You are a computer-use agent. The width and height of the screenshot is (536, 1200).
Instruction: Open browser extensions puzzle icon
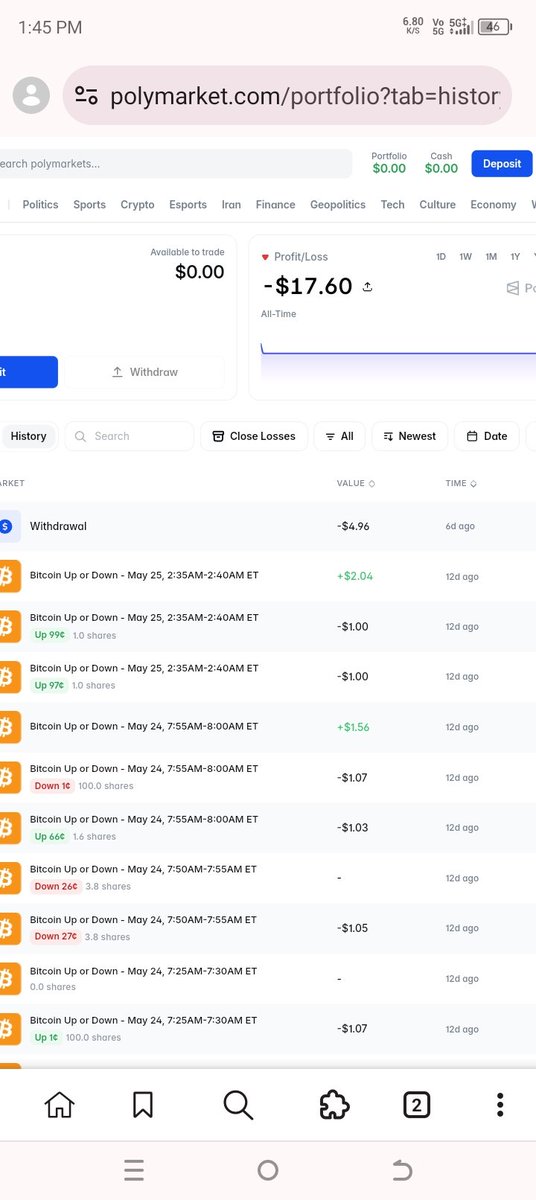[334, 1105]
